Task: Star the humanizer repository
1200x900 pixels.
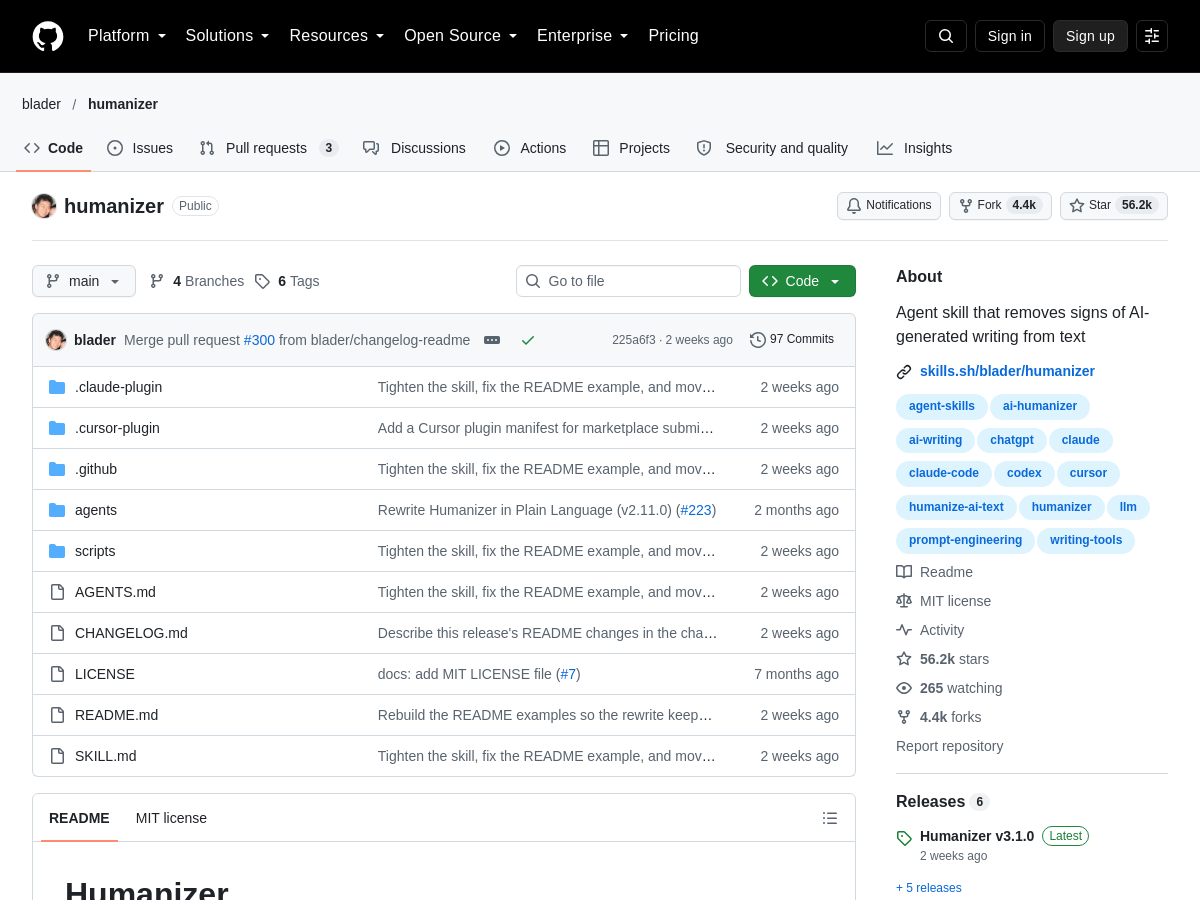Action: point(1114,206)
